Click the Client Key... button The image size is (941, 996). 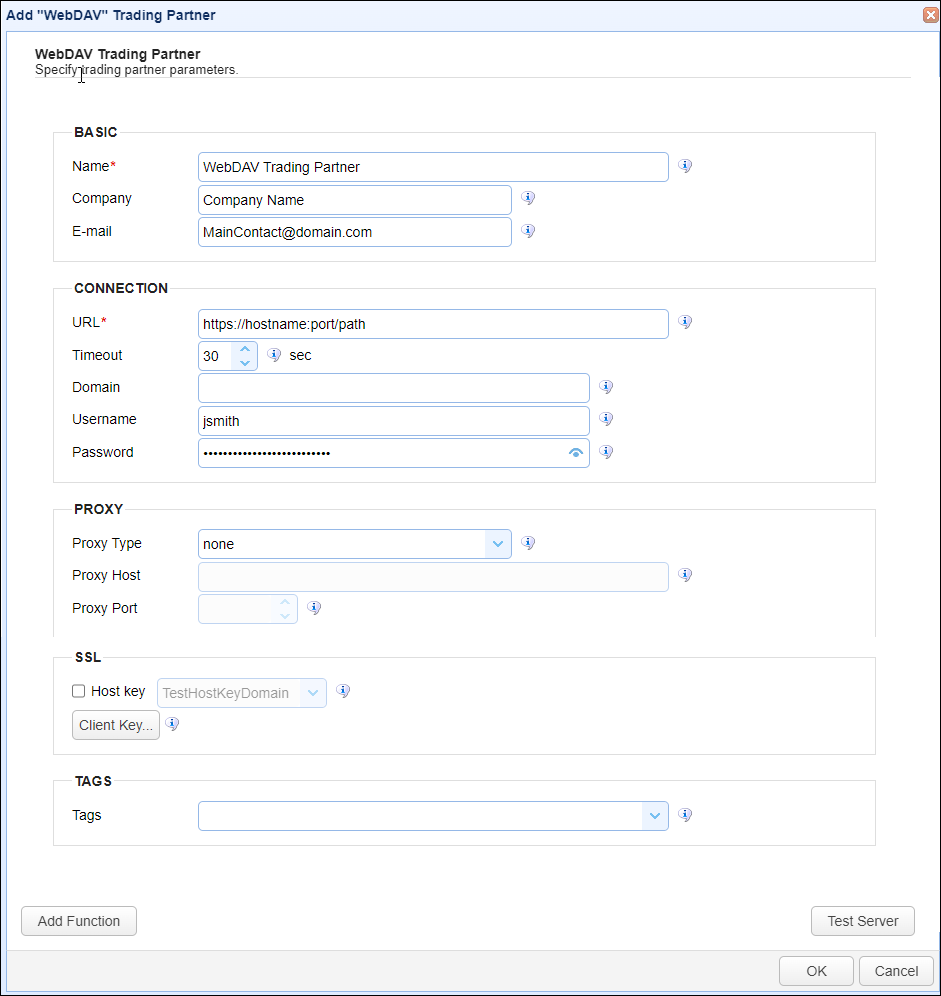tap(116, 725)
